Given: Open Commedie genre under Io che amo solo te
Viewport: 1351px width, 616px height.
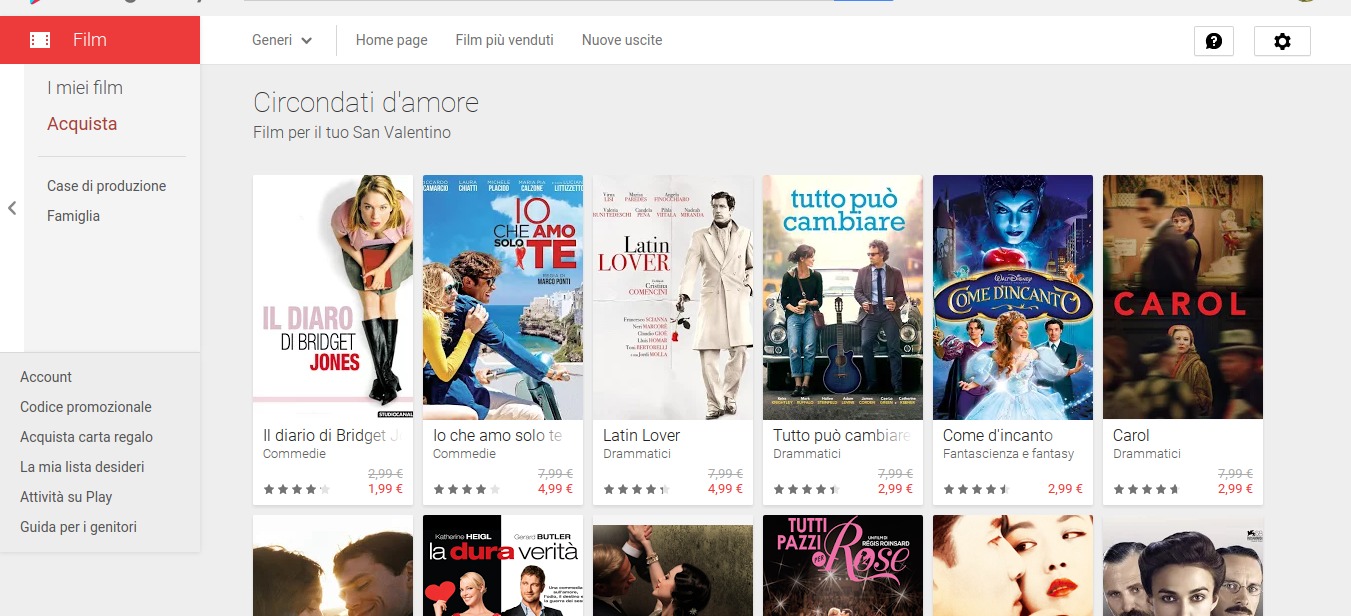Looking at the screenshot, I should click(464, 454).
